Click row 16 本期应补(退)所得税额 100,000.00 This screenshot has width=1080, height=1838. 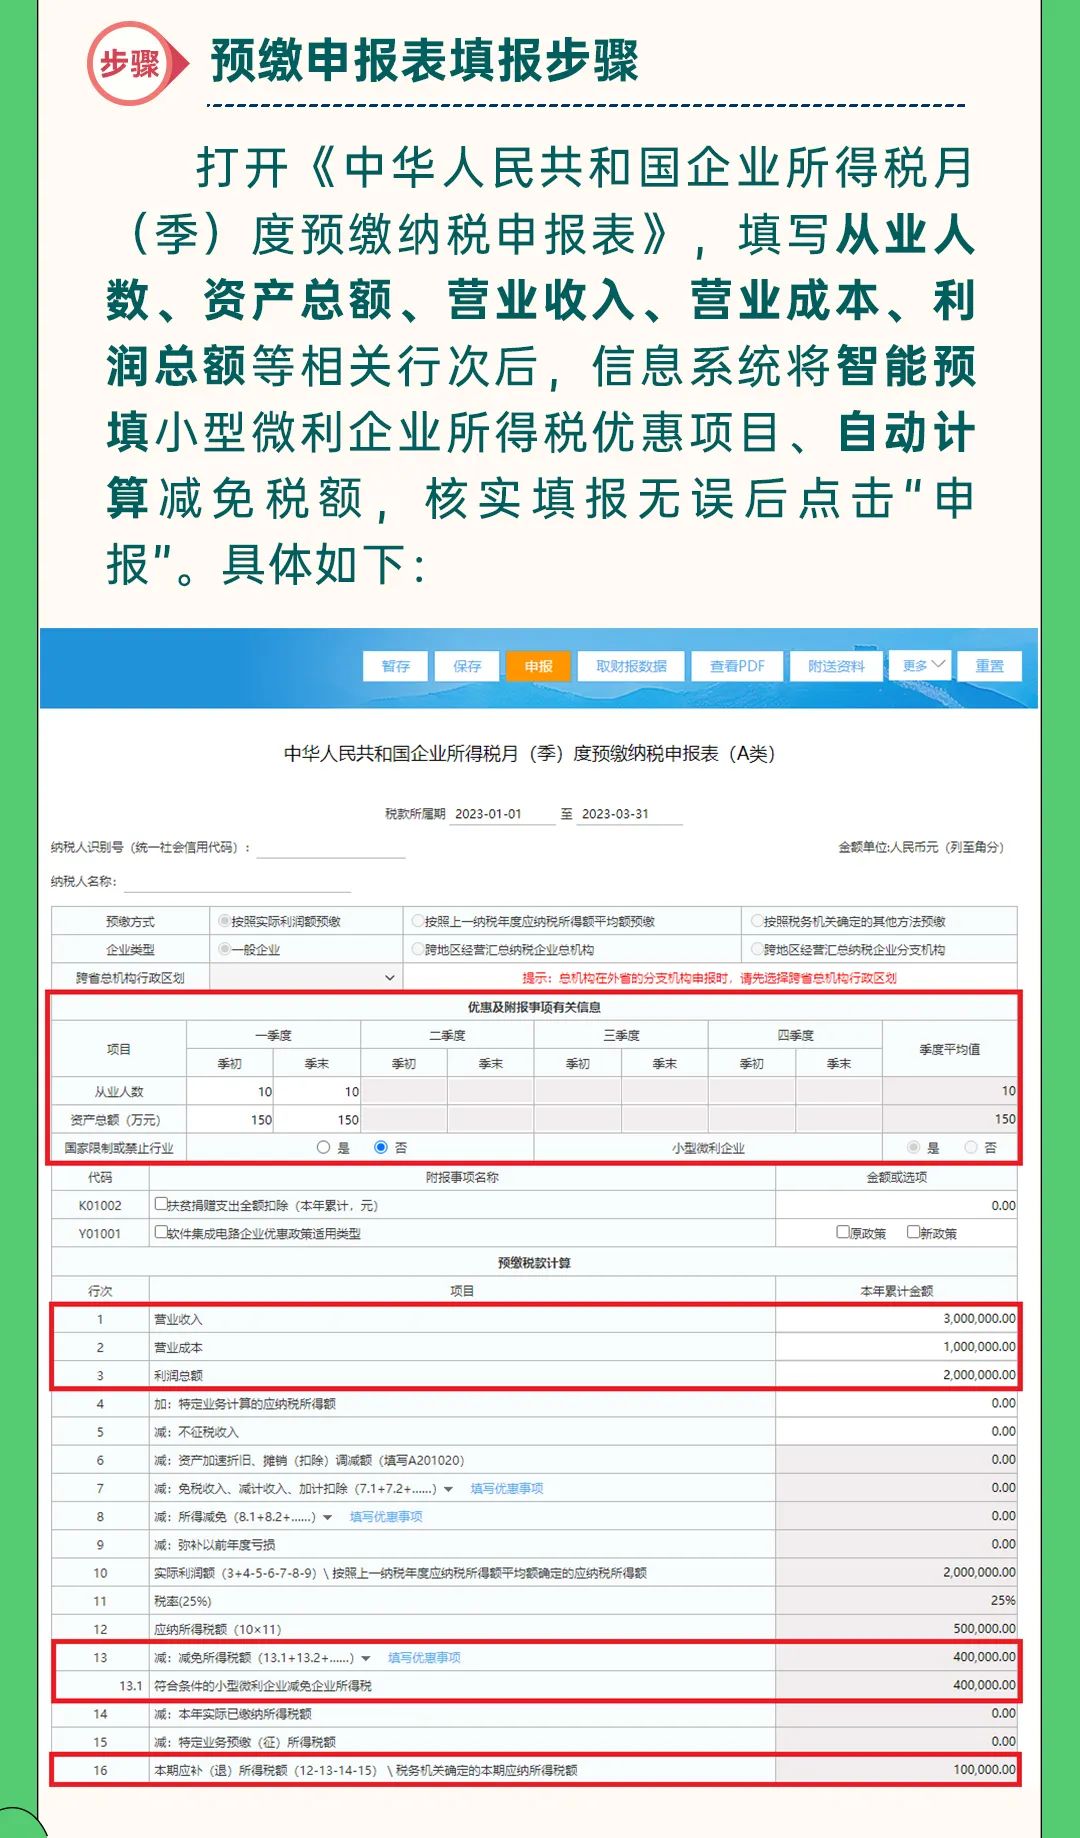[x=896, y=1769]
